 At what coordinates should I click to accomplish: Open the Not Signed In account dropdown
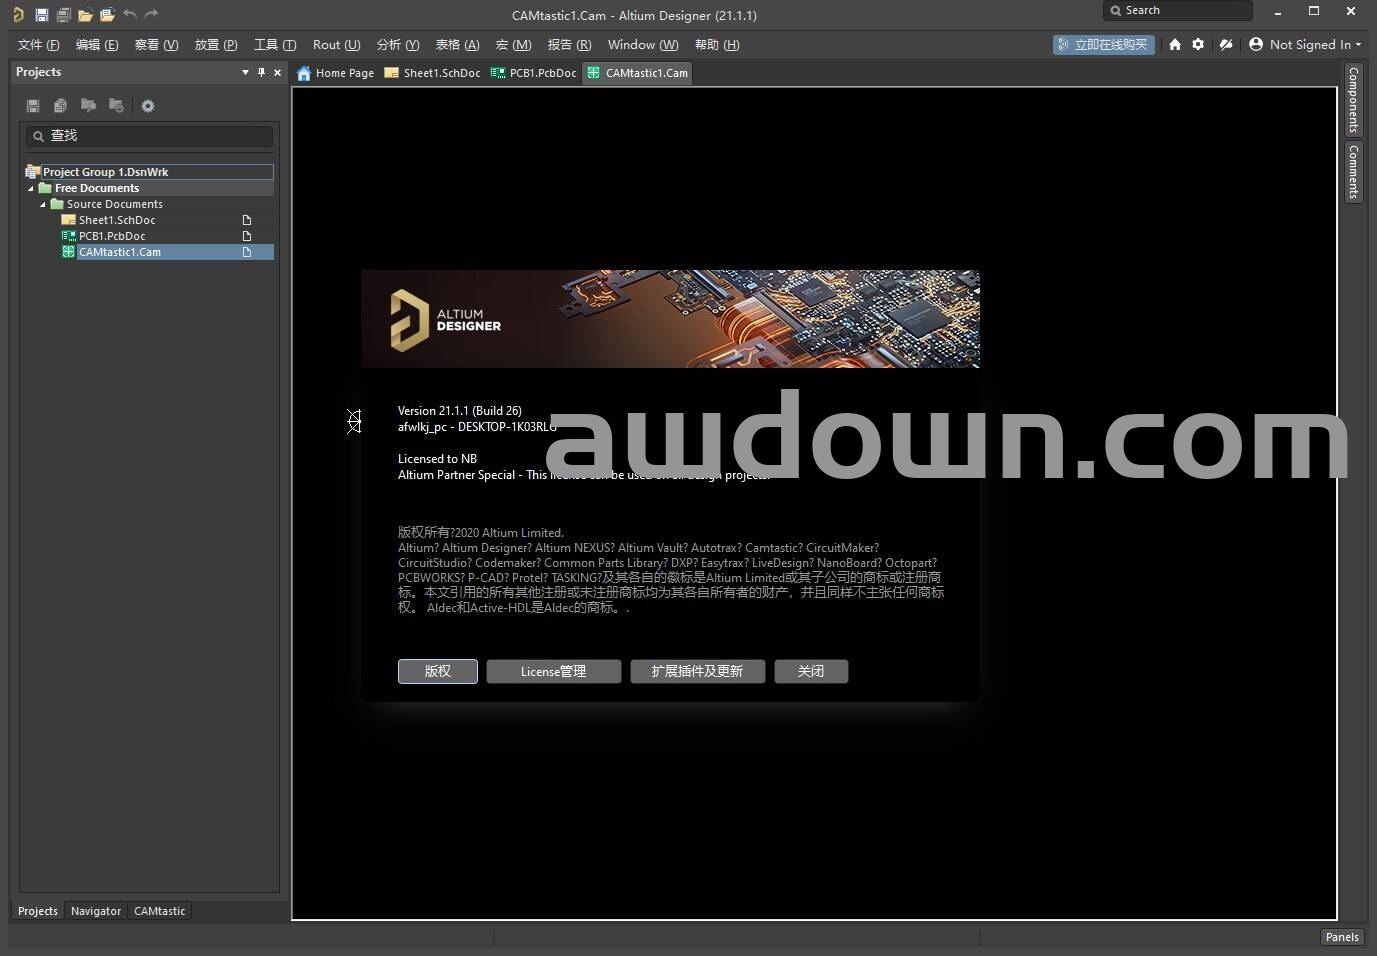pyautogui.click(x=1305, y=44)
